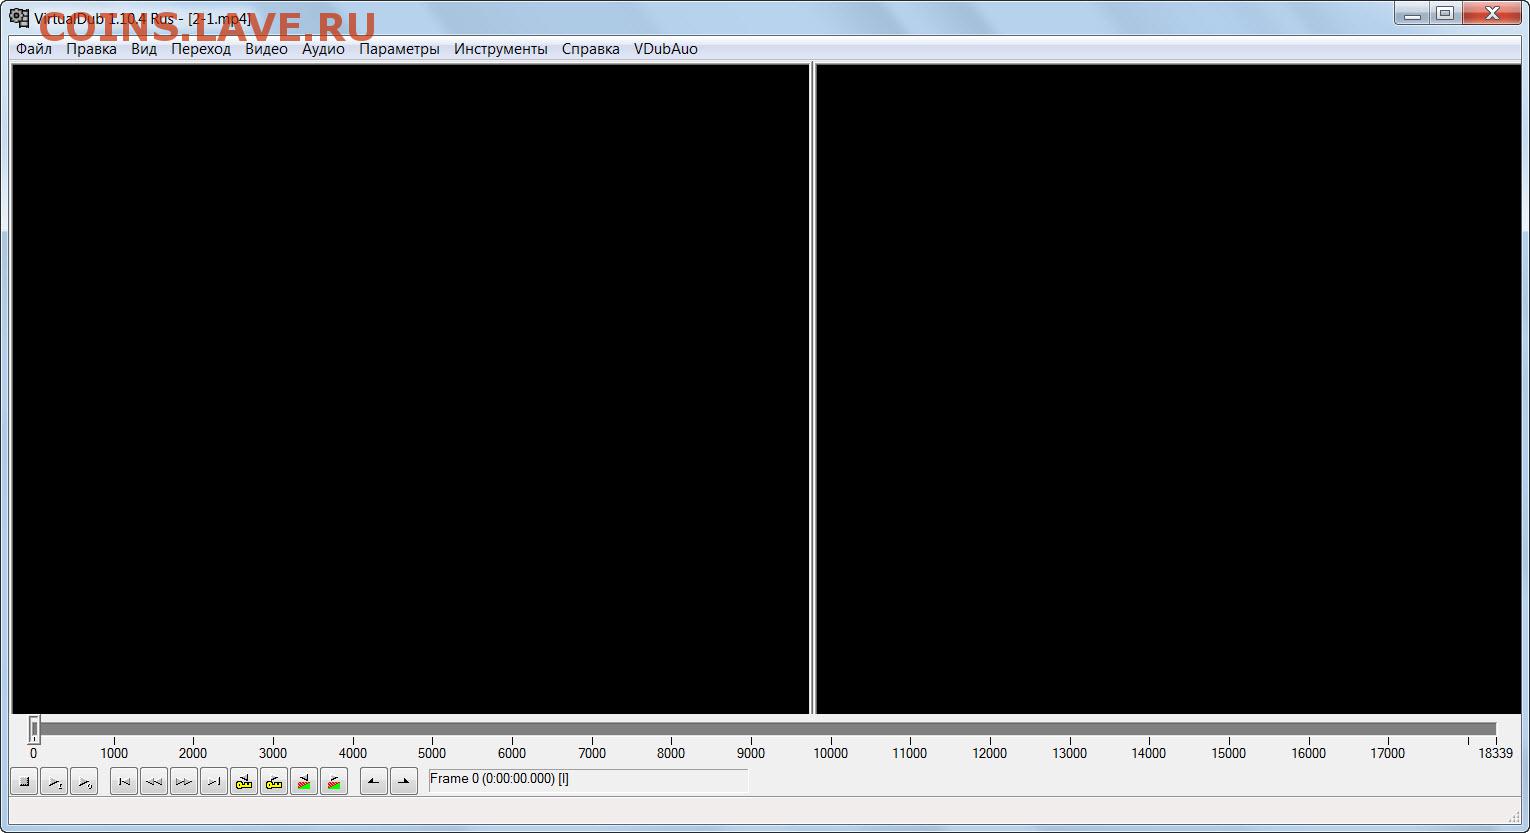1530x833 pixels.
Task: Open the Аудио menu
Action: point(323,49)
